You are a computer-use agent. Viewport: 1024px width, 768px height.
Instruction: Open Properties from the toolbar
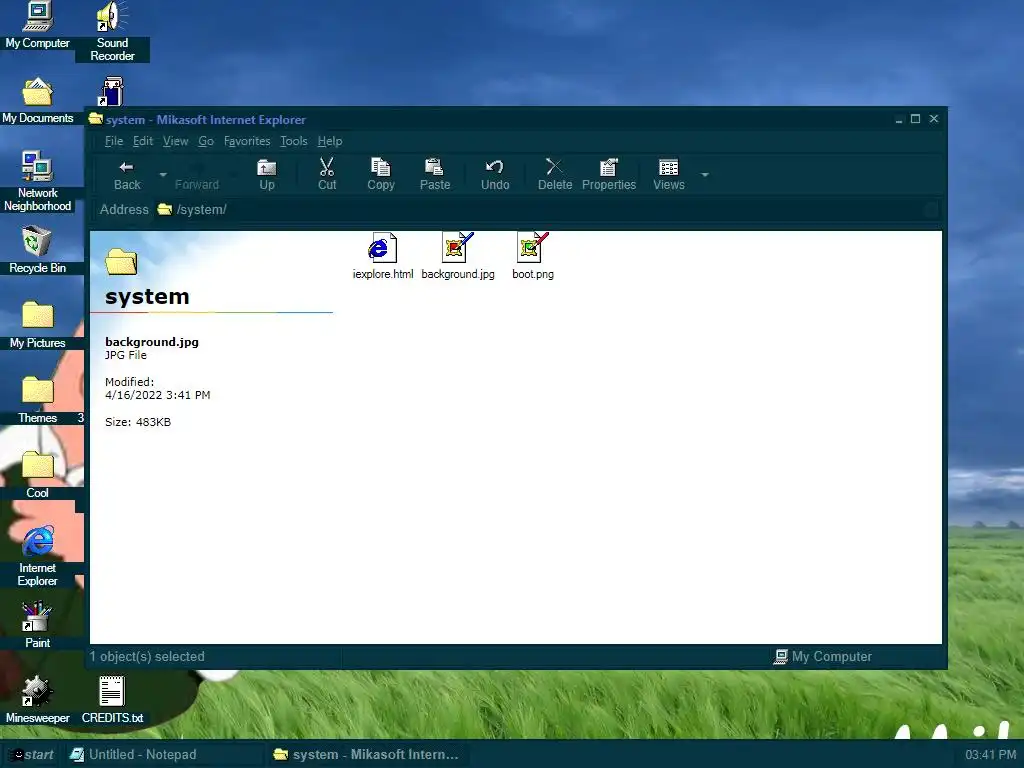click(609, 175)
